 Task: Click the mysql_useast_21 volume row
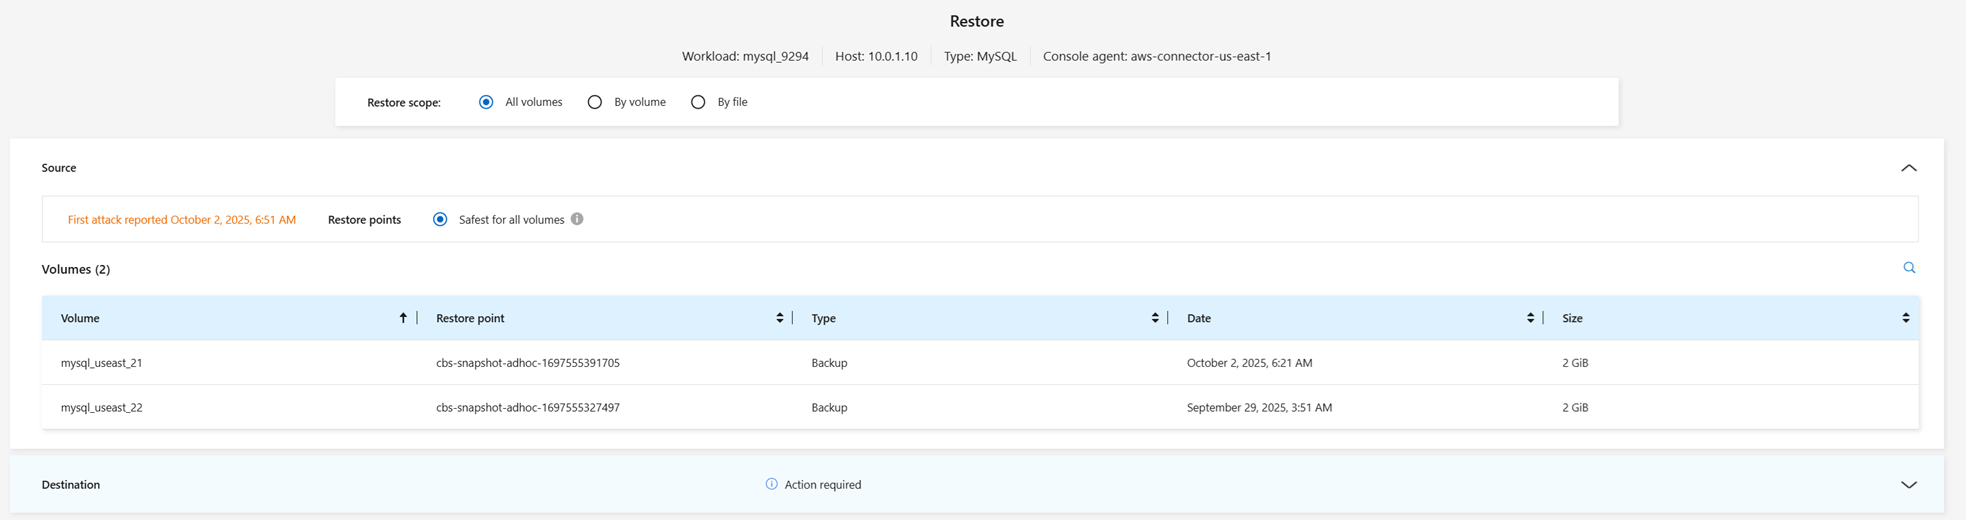pos(102,363)
